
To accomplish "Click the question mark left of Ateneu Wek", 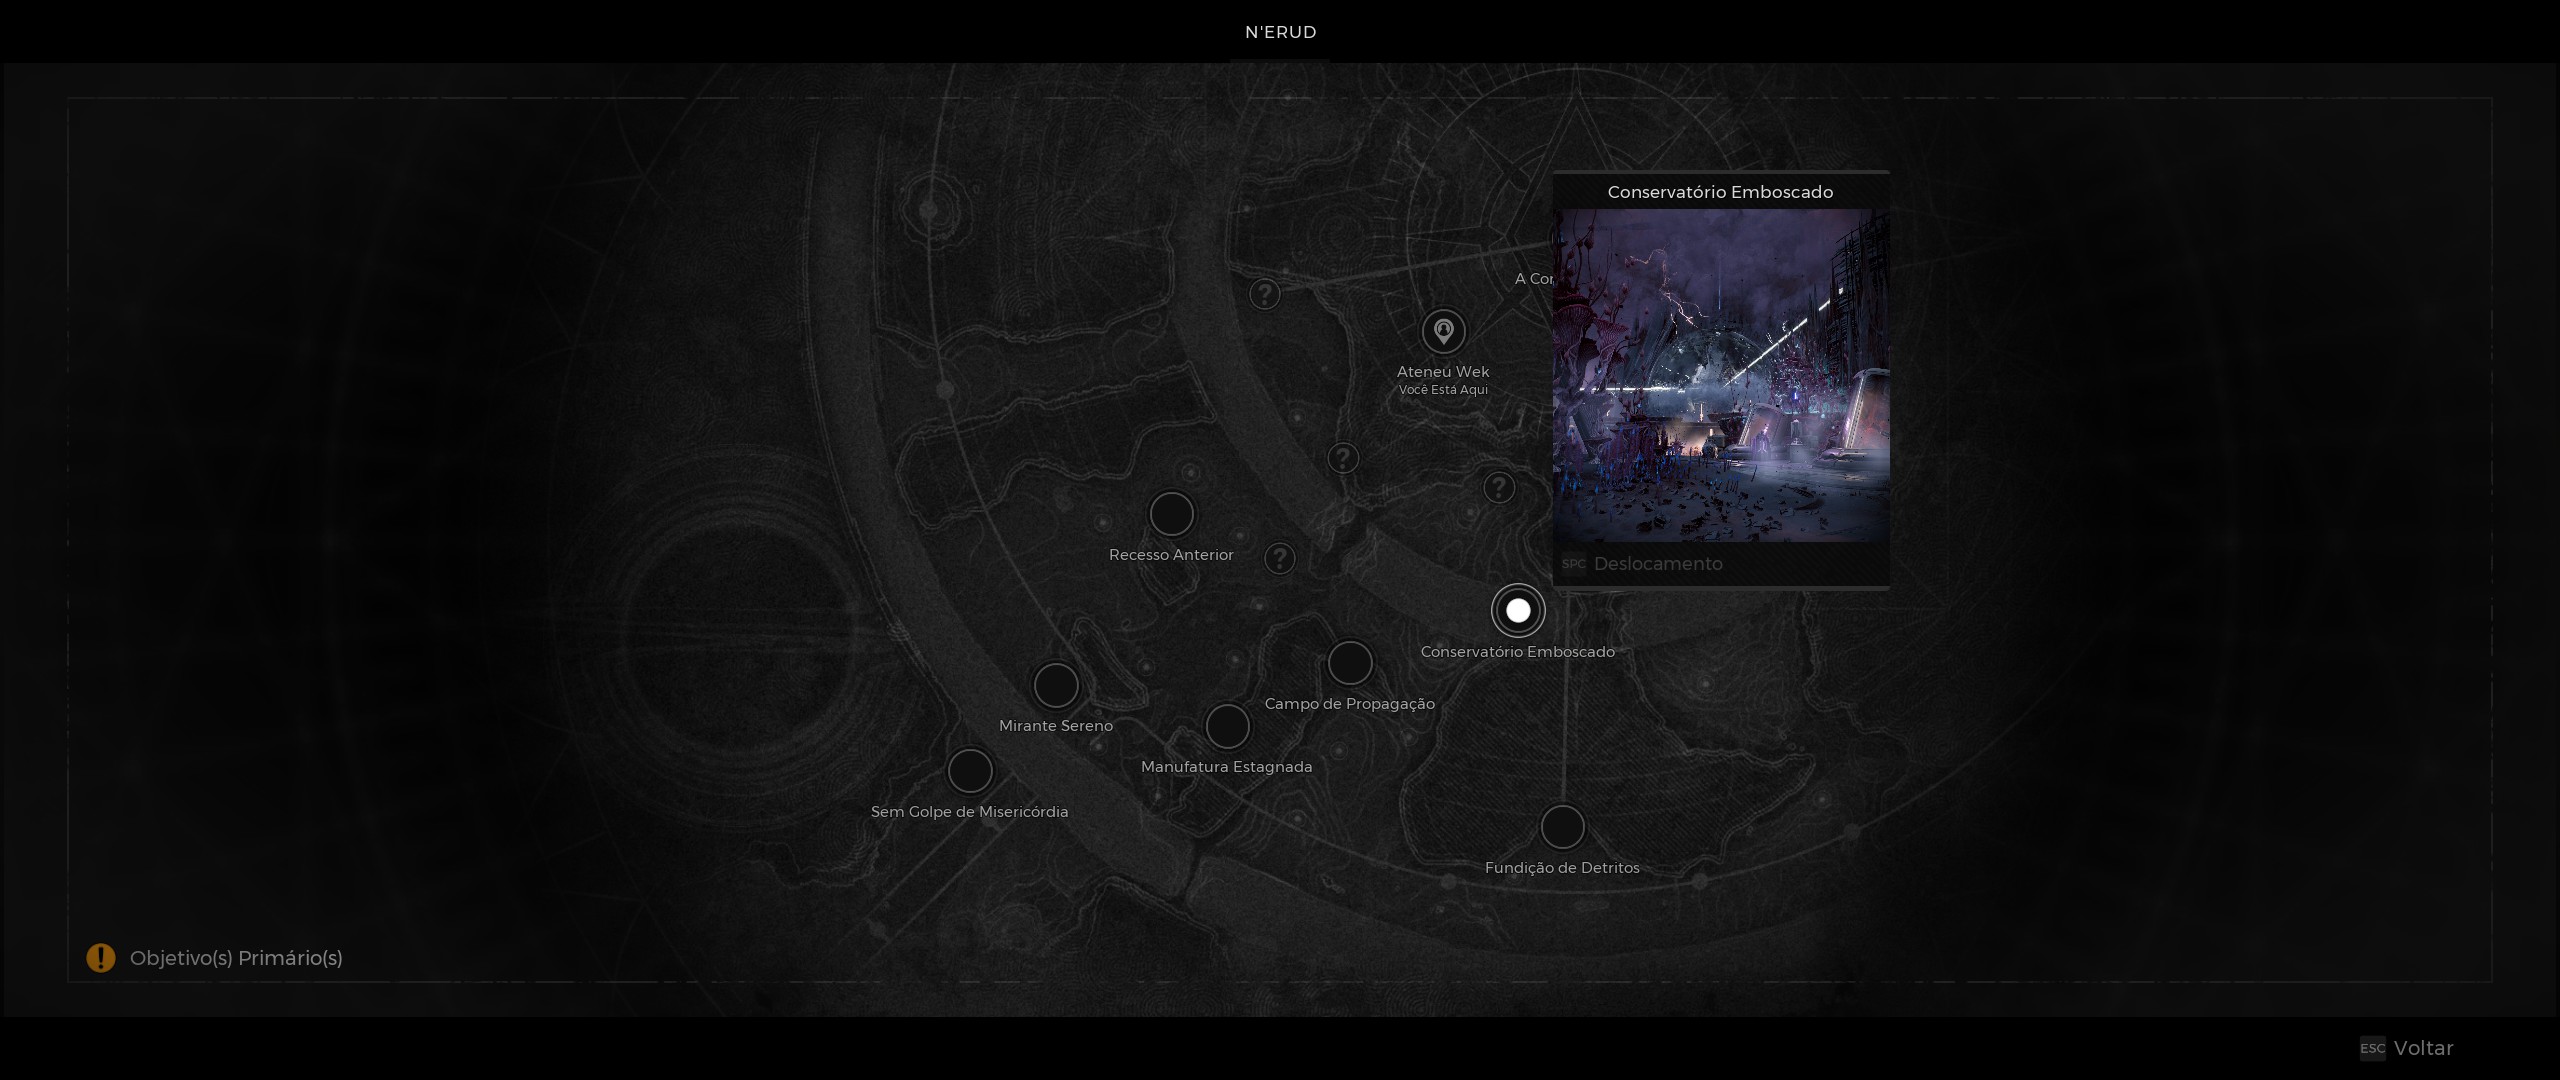I will click(x=1265, y=294).
